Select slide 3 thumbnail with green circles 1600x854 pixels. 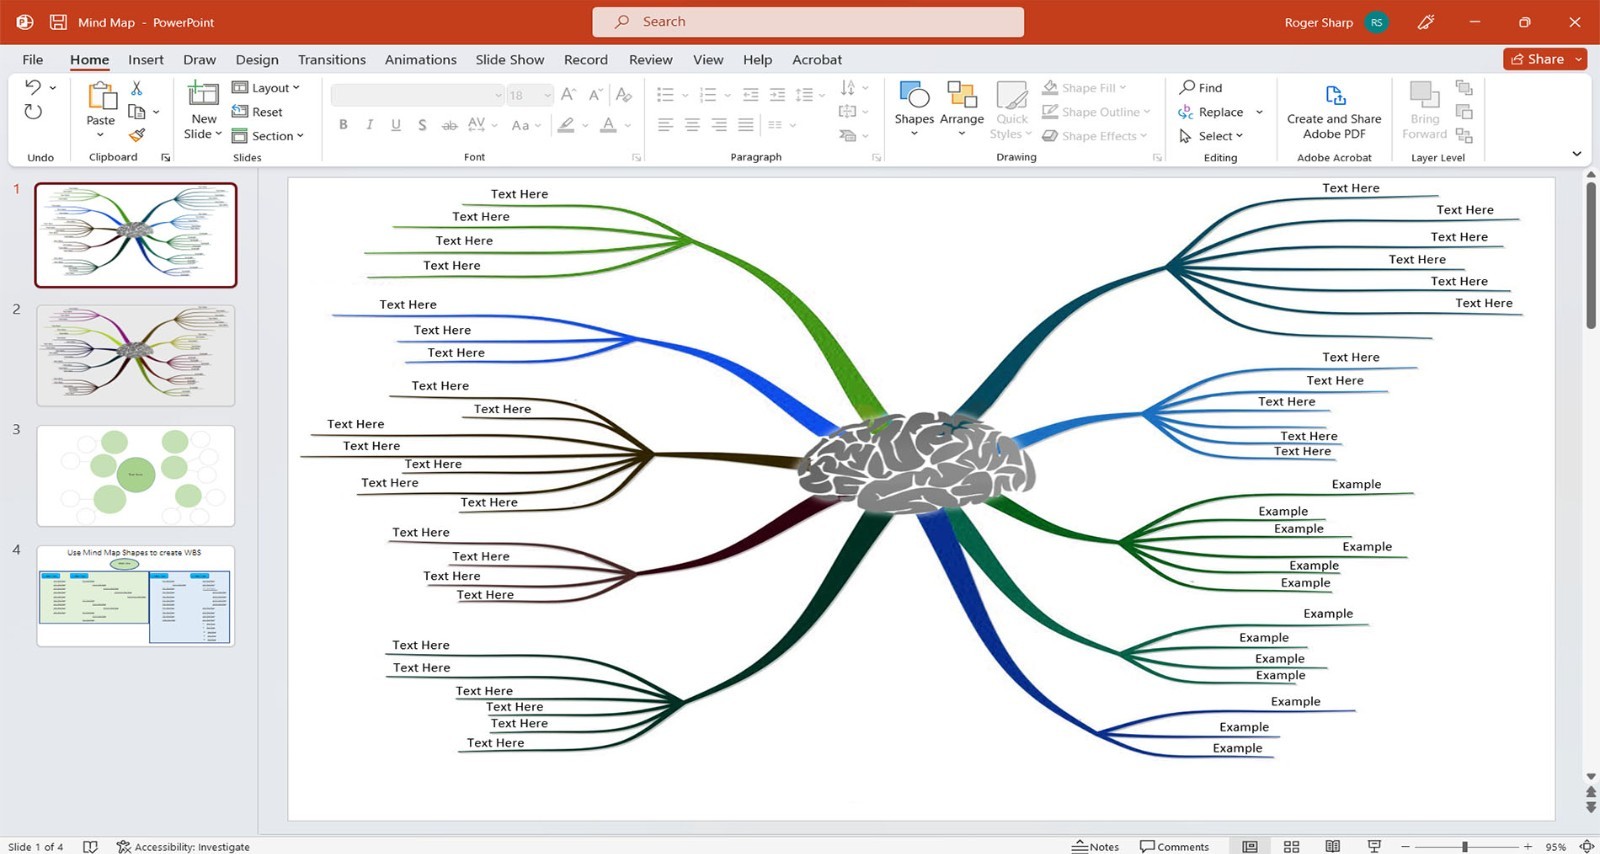[136, 476]
